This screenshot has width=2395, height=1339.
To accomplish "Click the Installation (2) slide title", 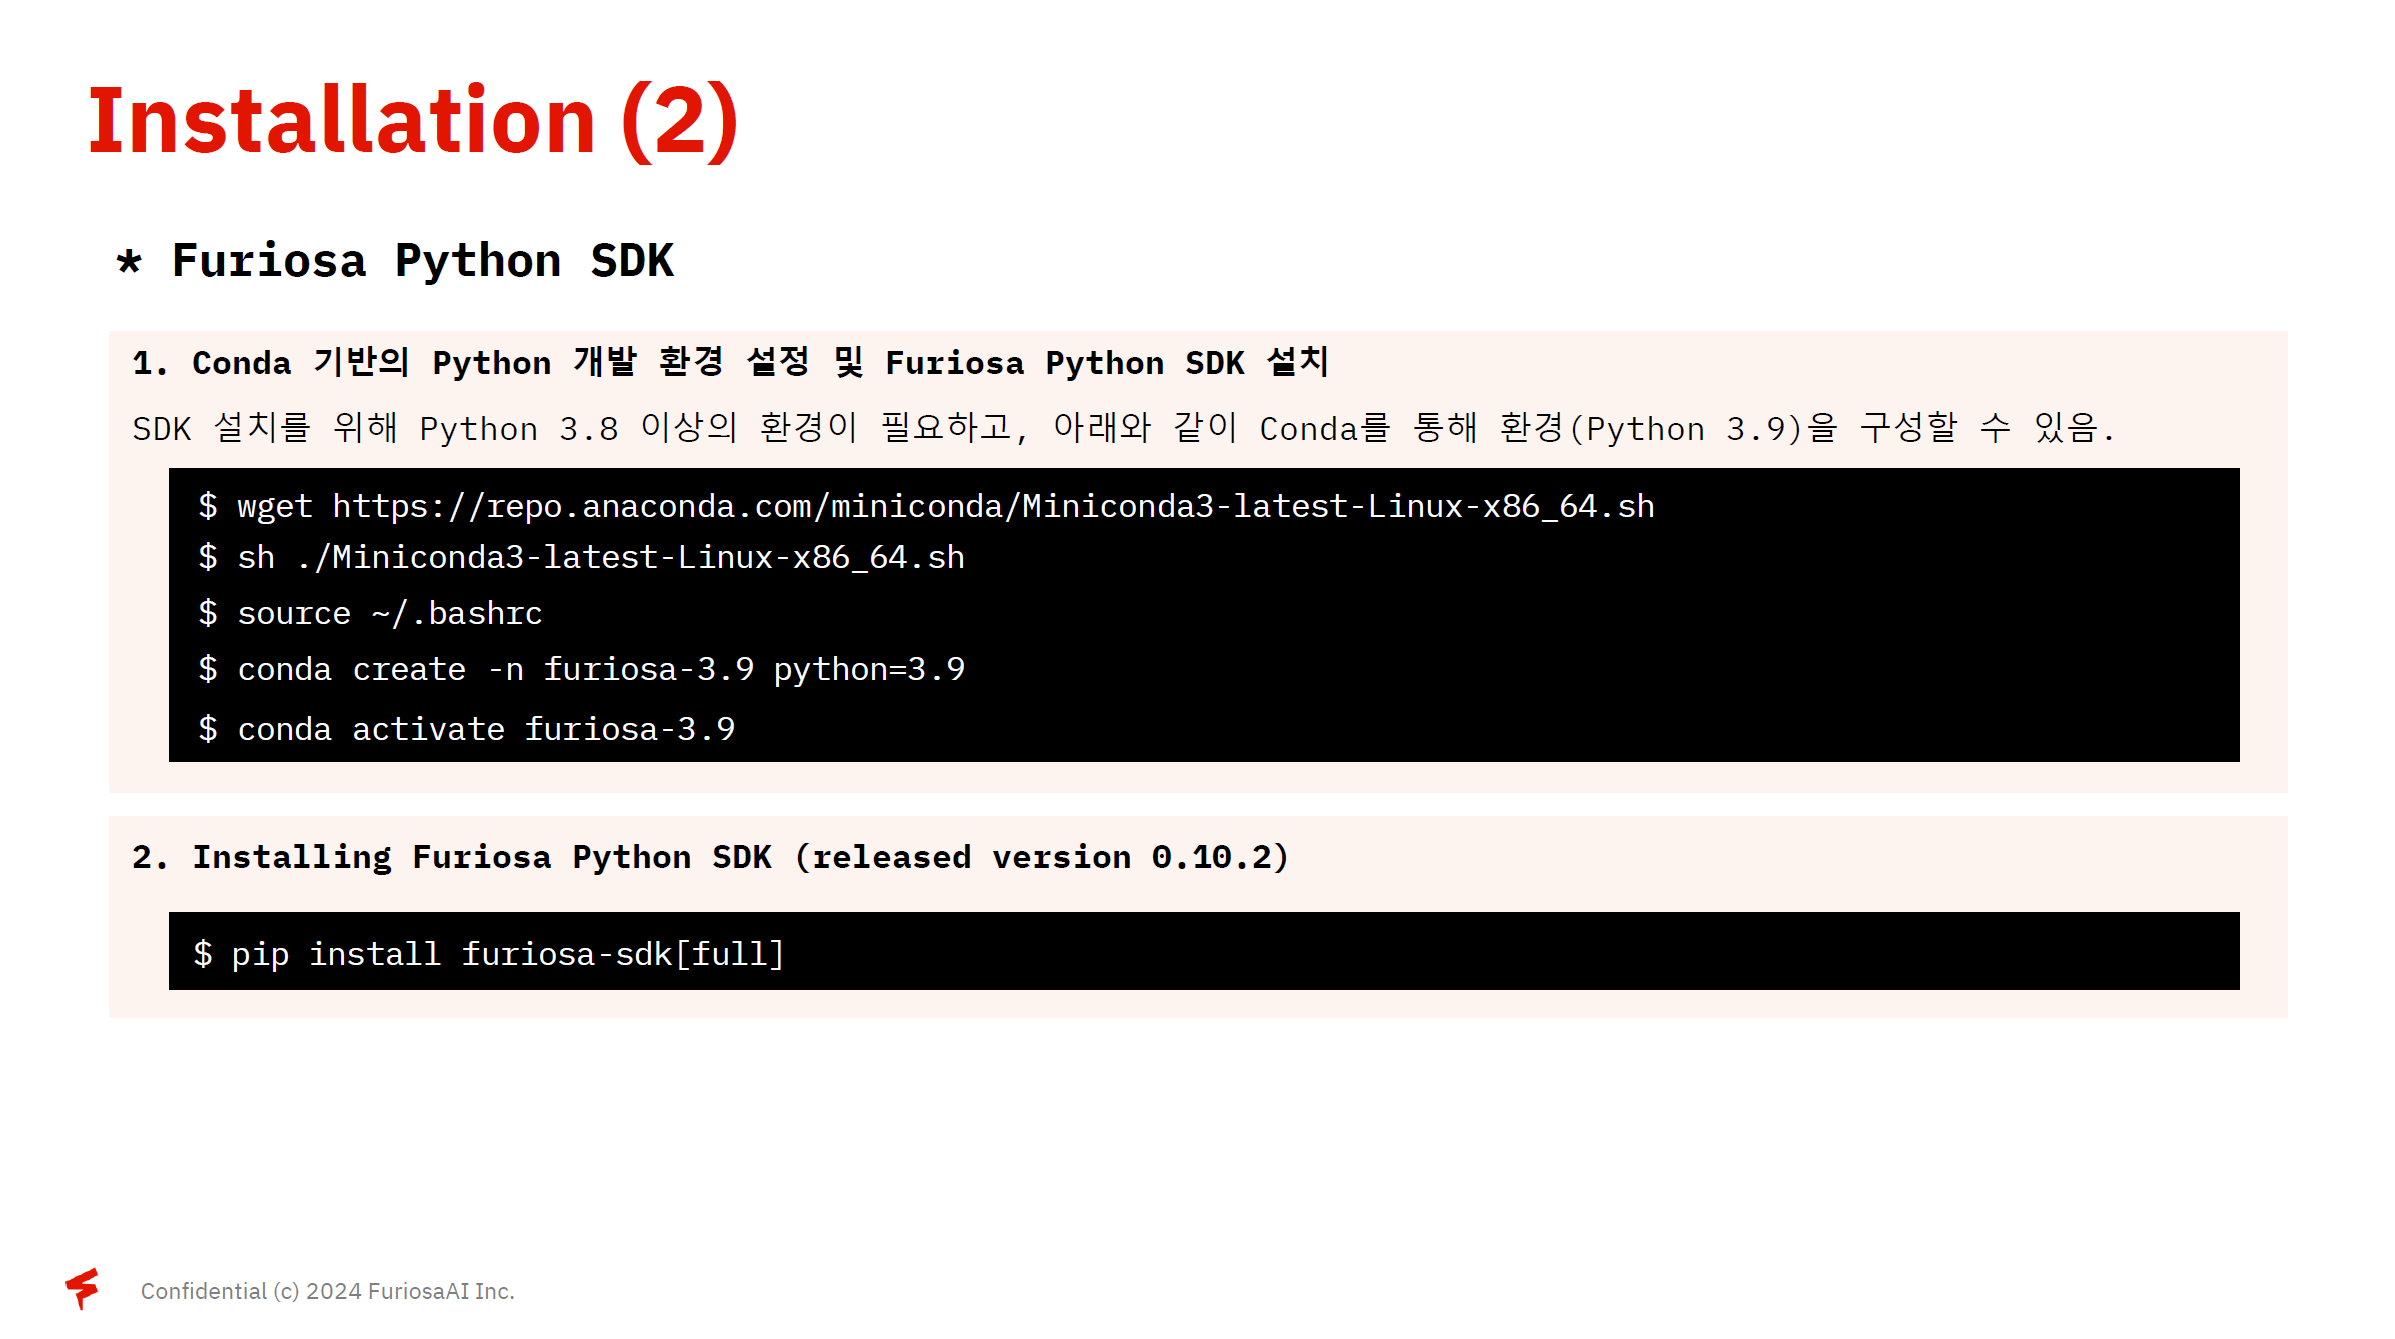I will 413,121.
